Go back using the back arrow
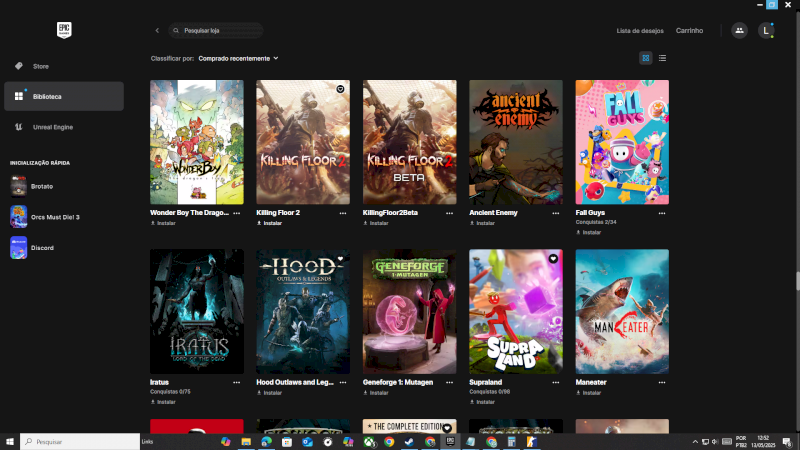Screen dimensions: 800x450 point(157,31)
